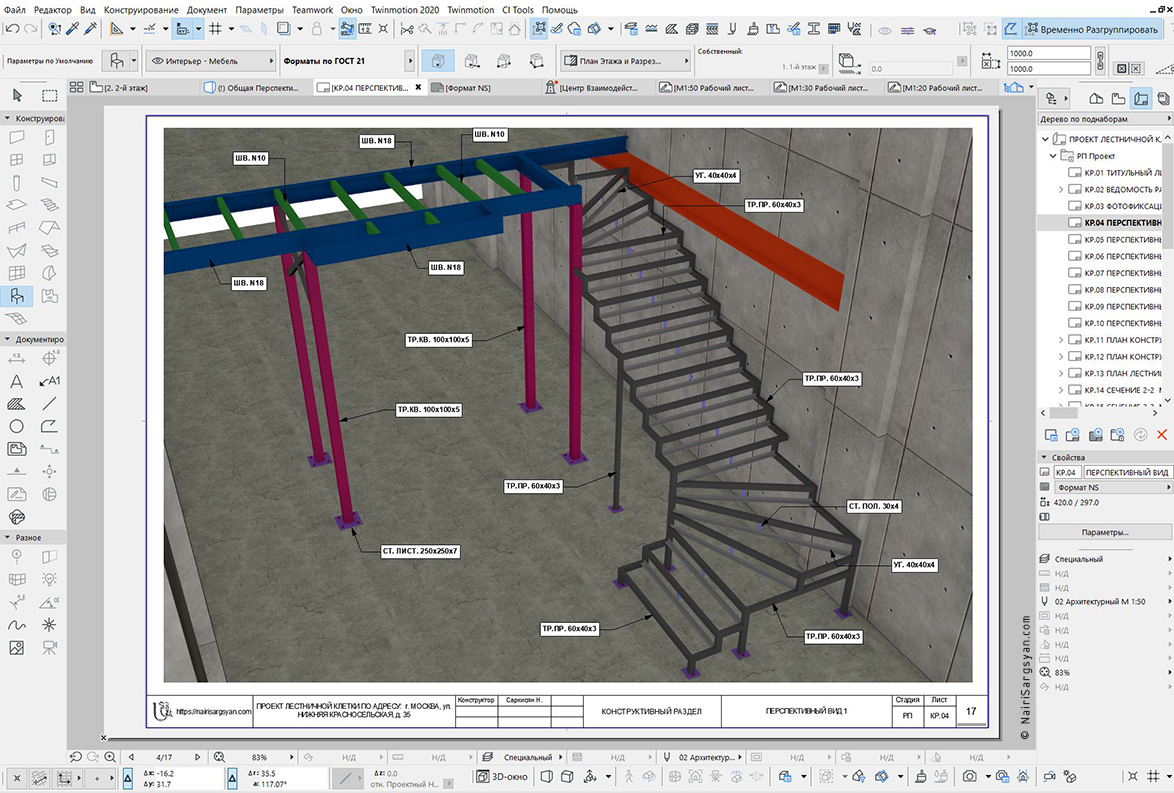Open the Интерьер - Мебель layer dropdown
Viewport: 1174px width, 793px height.
click(x=210, y=61)
